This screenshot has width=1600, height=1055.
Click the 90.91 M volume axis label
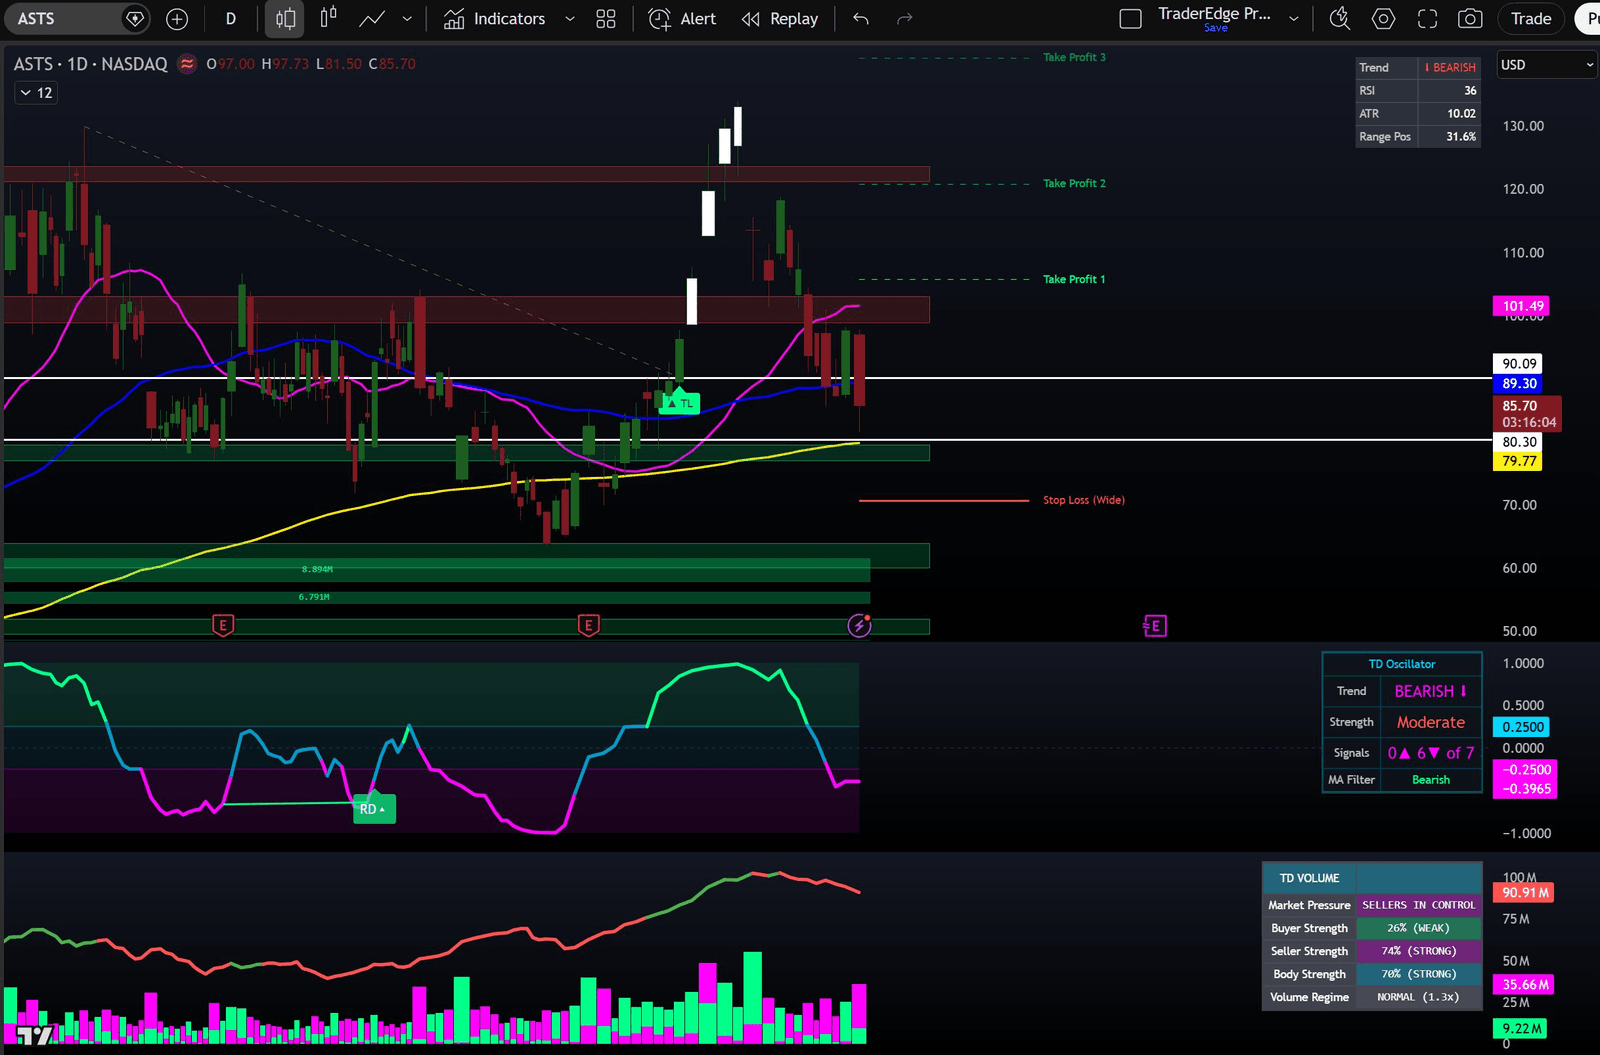[x=1525, y=892]
